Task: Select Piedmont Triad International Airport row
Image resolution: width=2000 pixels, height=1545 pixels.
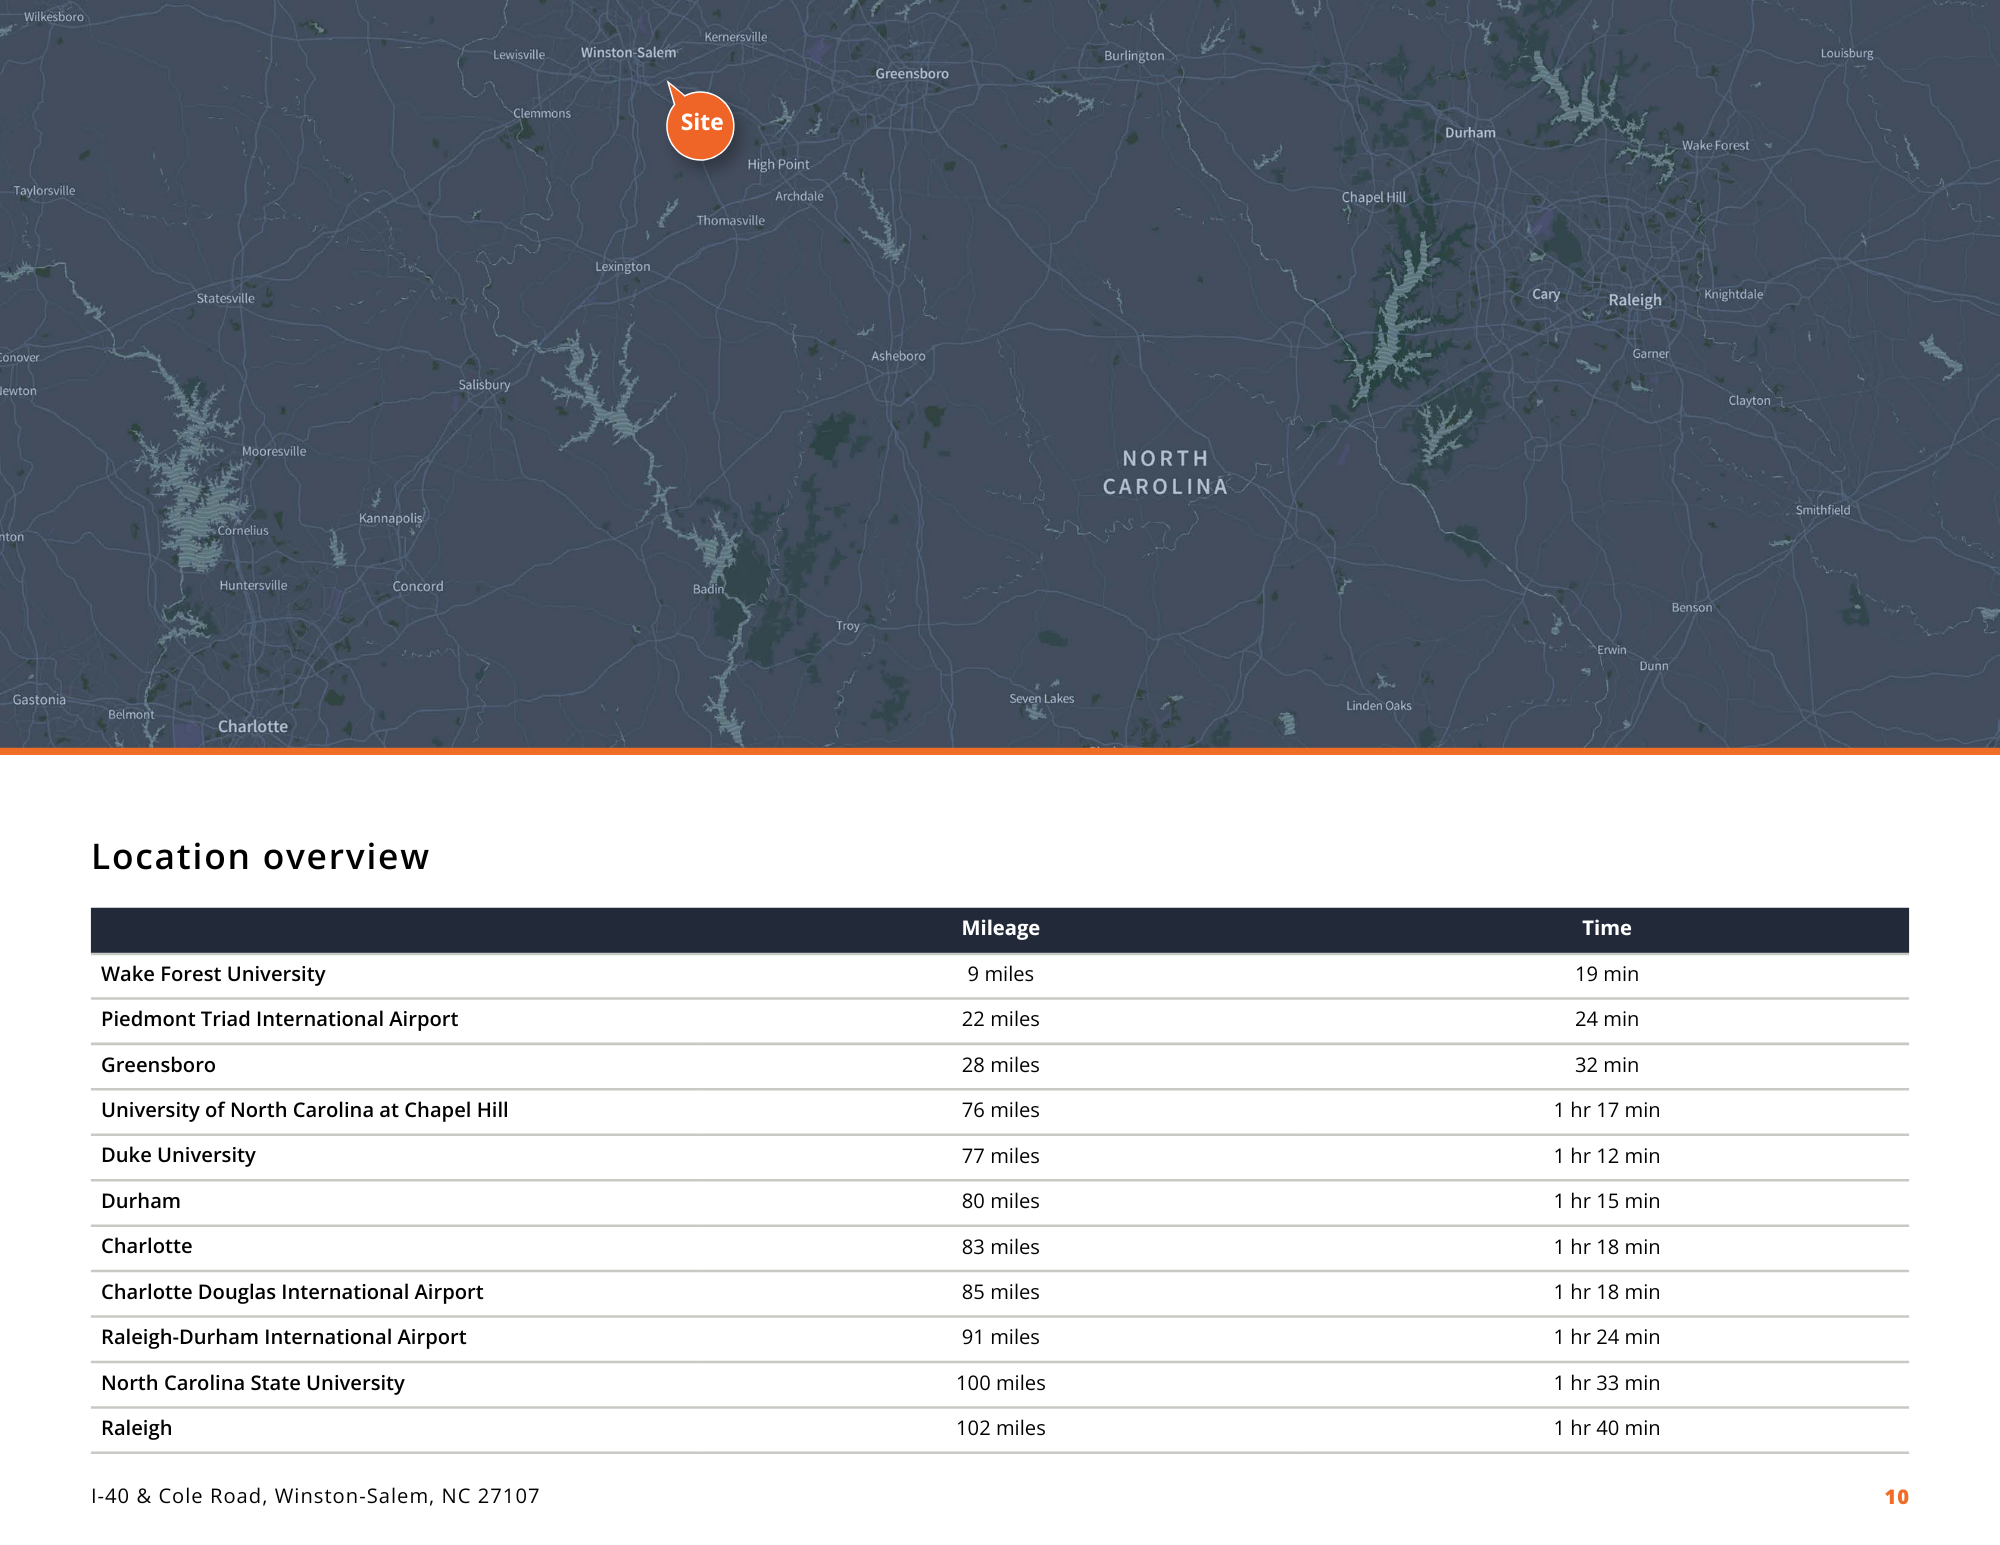Action: point(279,1019)
